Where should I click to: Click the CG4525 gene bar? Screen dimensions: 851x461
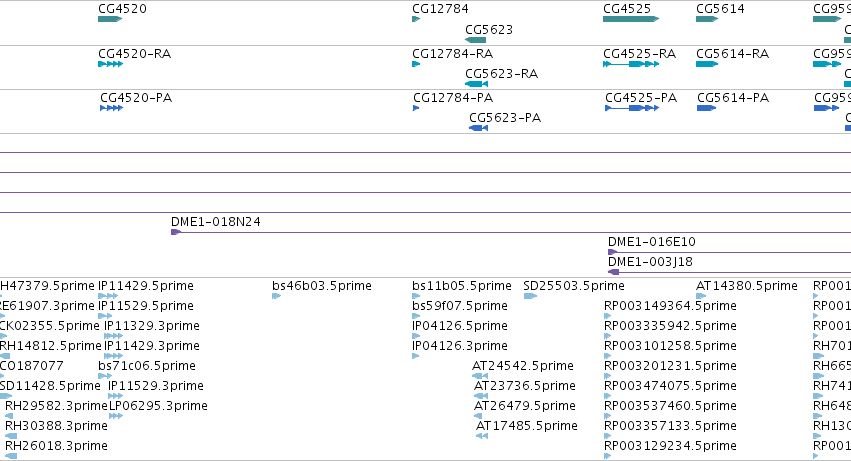[x=631, y=19]
